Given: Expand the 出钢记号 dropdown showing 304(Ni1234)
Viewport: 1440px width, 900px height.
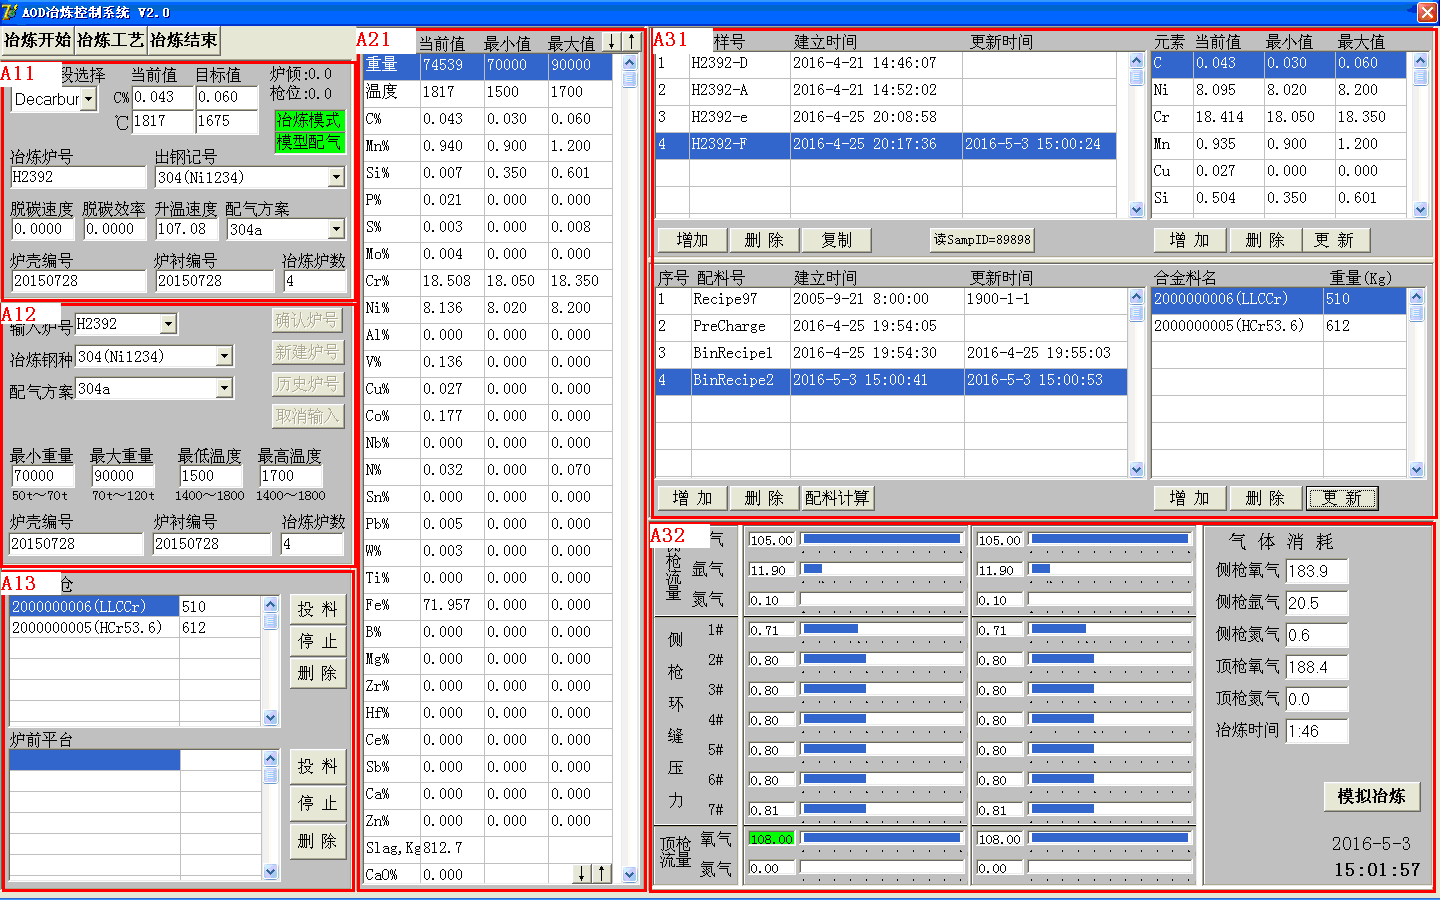Looking at the screenshot, I should pyautogui.click(x=336, y=177).
